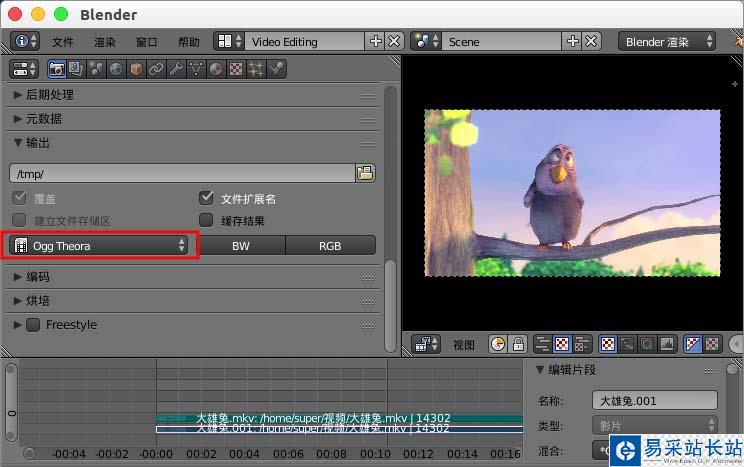Click the Video Editing layout name field
744x467 pixels.
(305, 42)
